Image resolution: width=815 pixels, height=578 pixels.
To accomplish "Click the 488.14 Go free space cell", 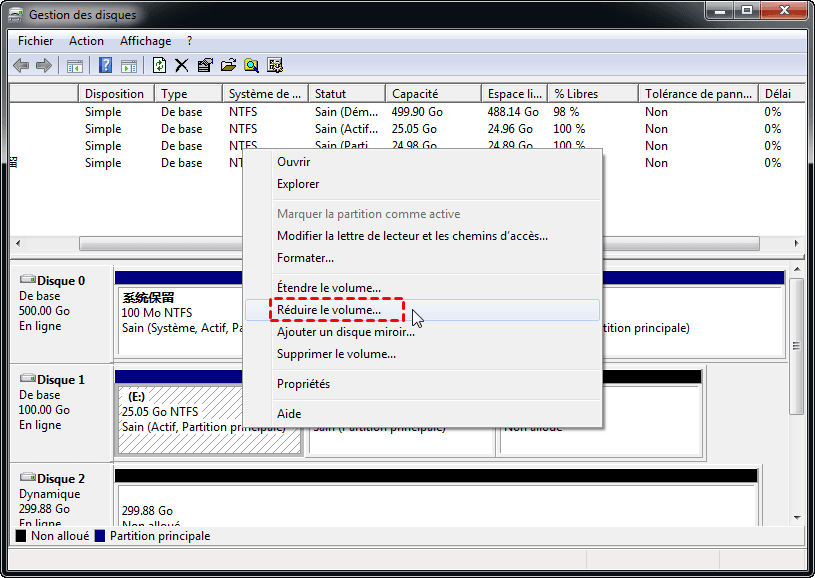I will pos(513,112).
